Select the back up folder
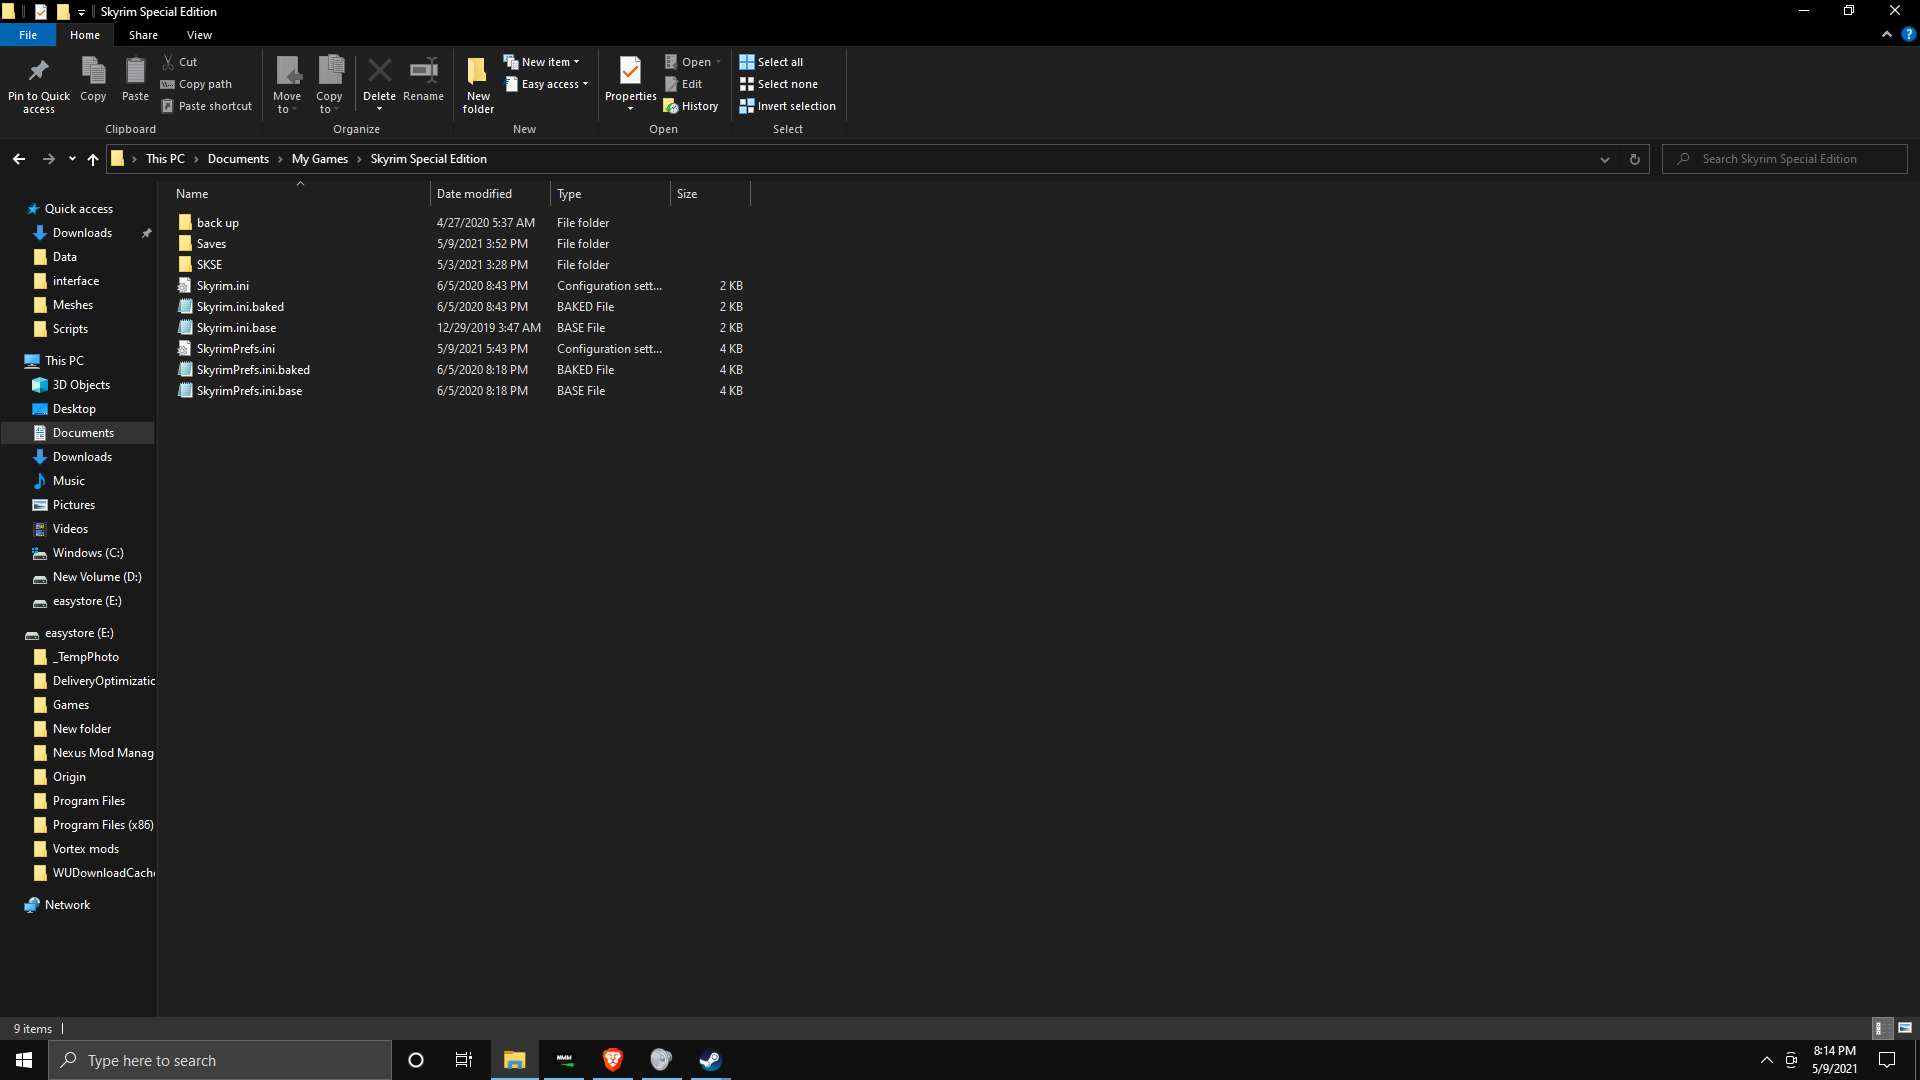Screen dimensions: 1920x1080 [218, 223]
